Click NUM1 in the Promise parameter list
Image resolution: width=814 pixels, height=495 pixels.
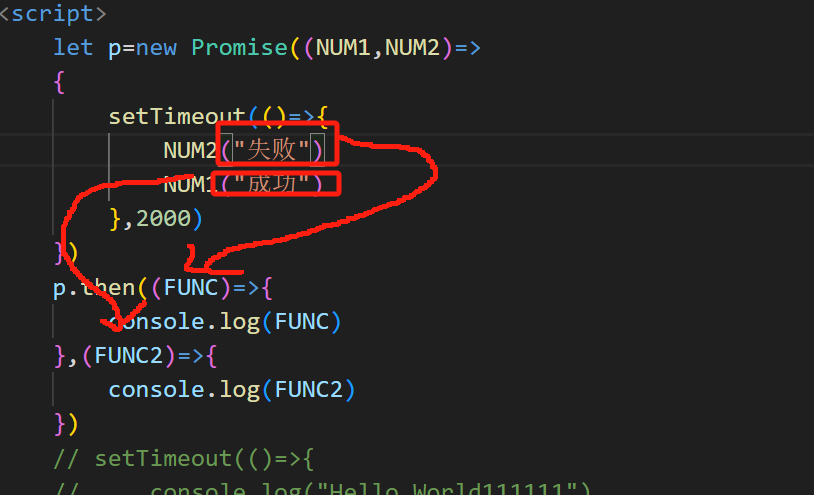click(343, 48)
